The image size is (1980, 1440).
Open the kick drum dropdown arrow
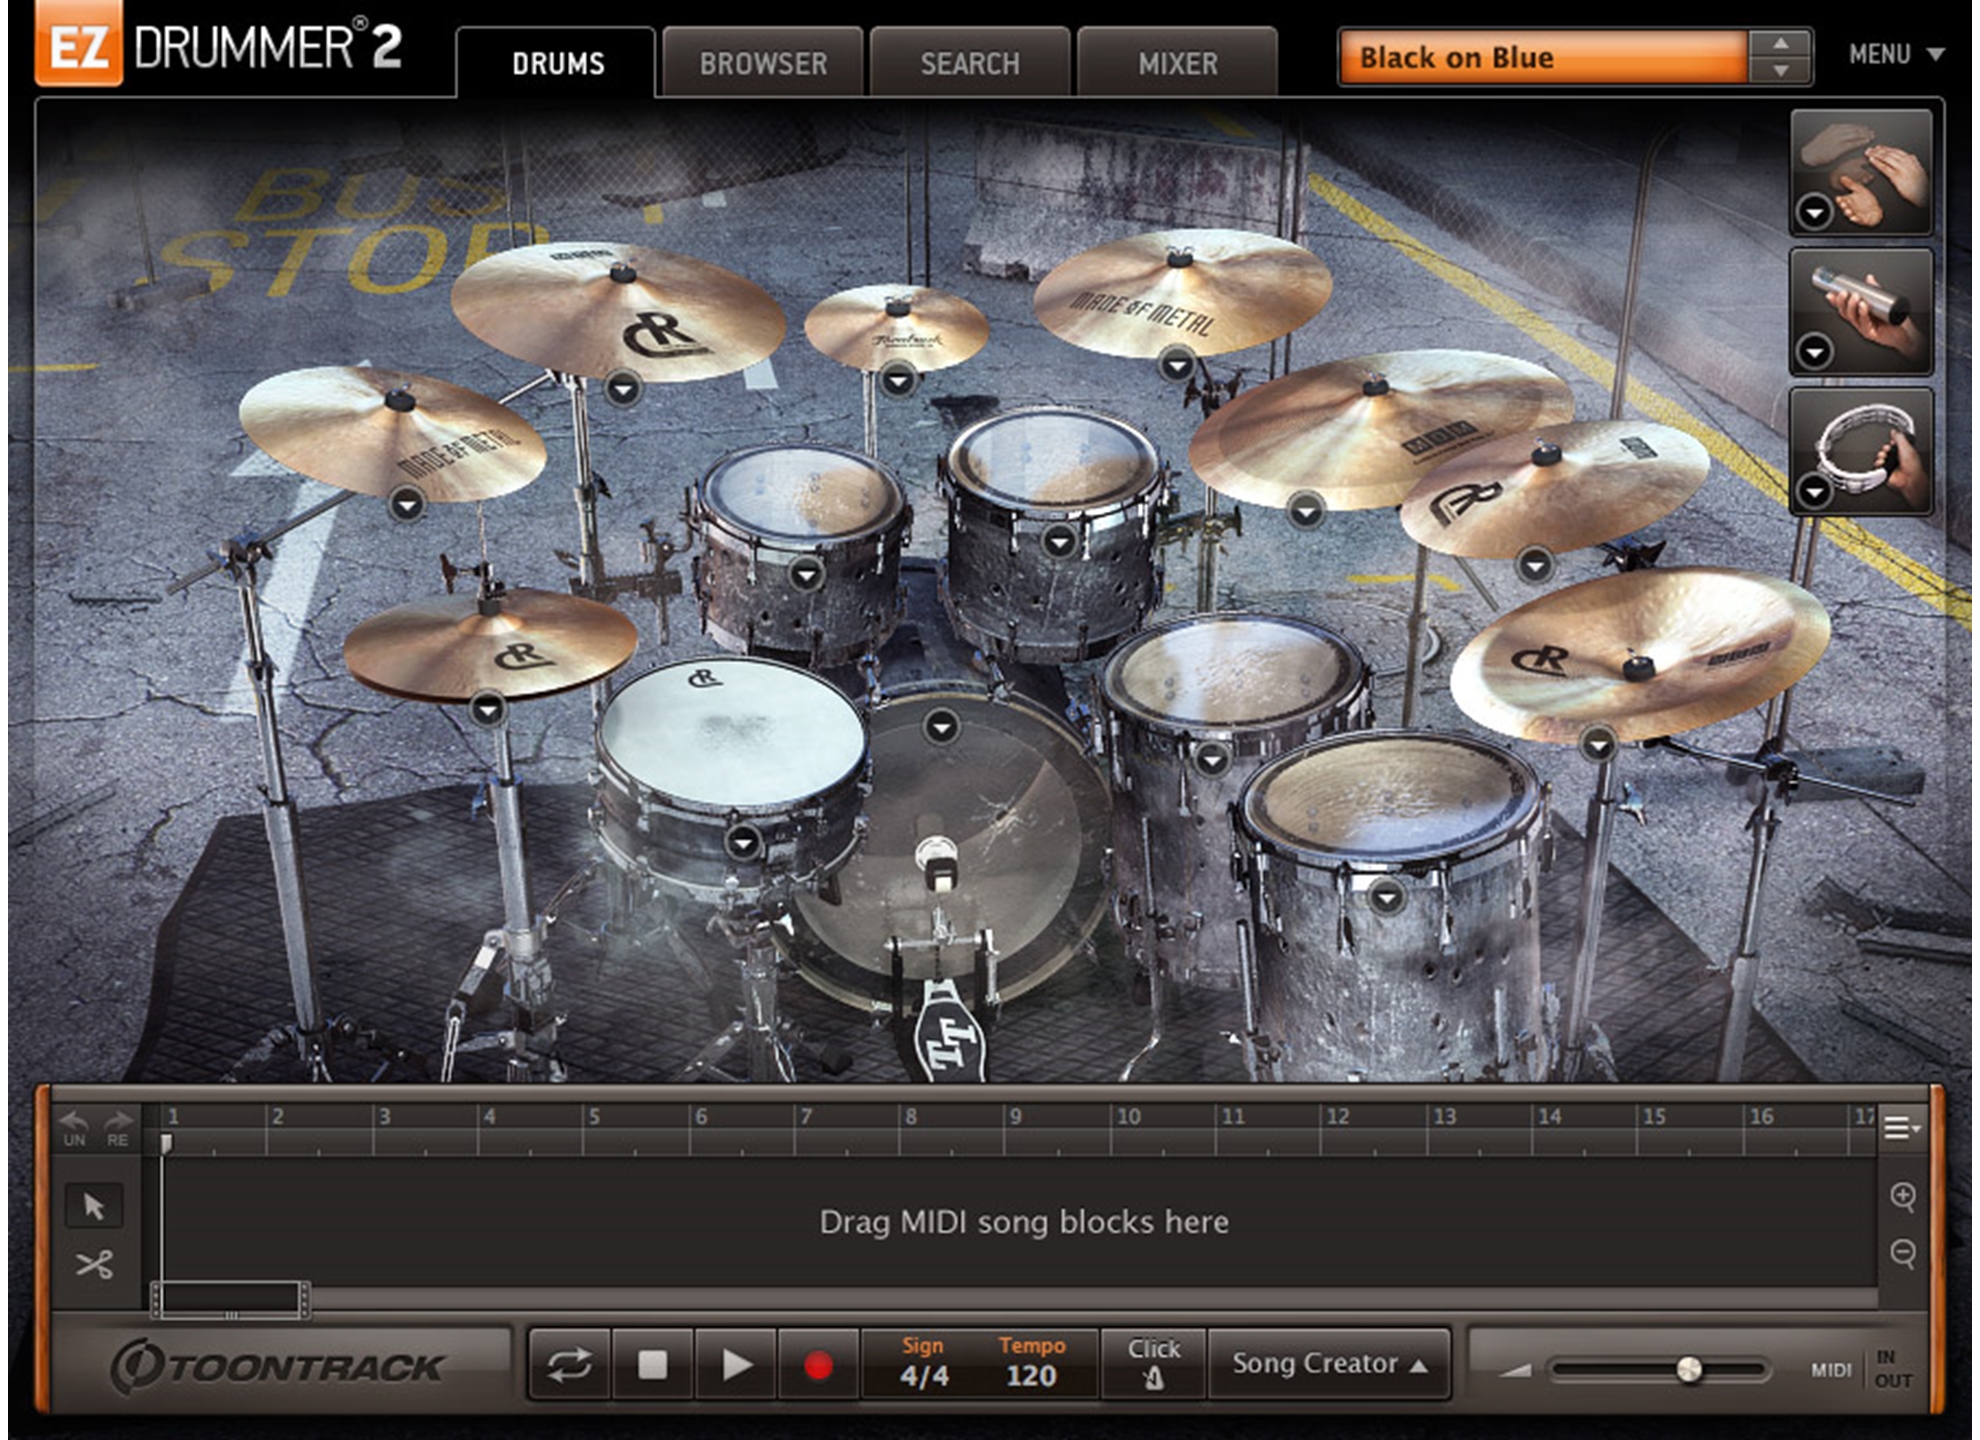pos(941,727)
